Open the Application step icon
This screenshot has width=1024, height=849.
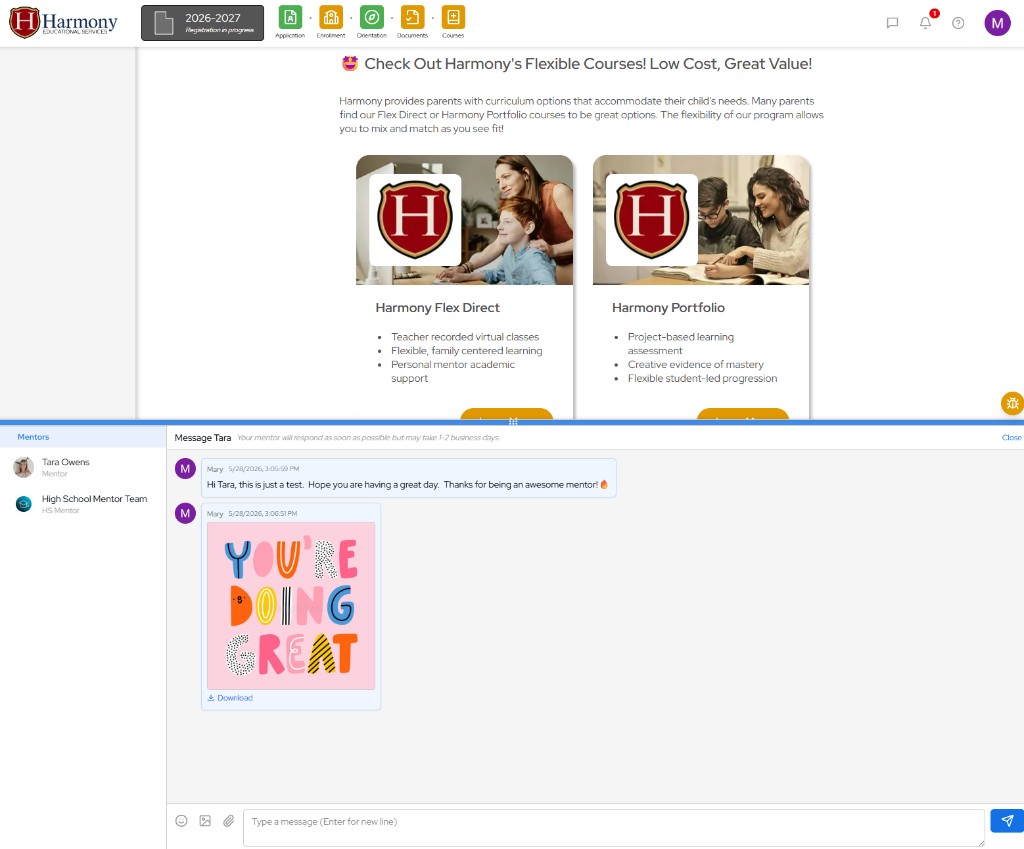(290, 18)
